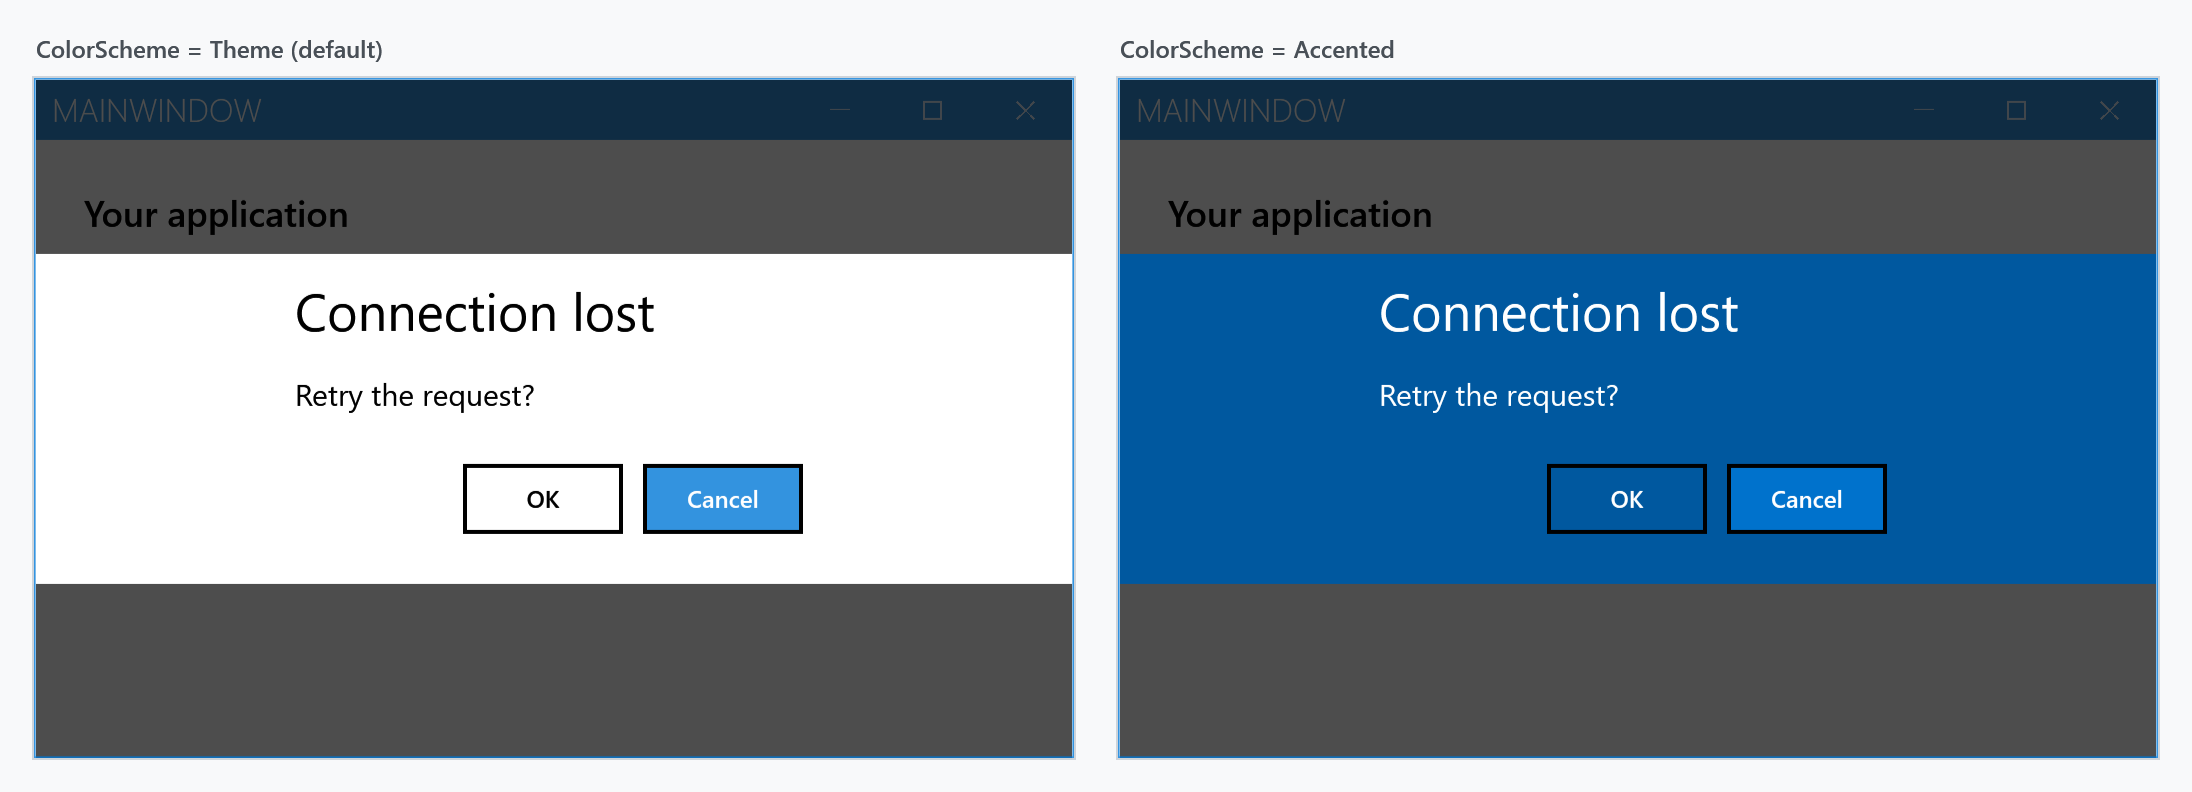This screenshot has width=2192, height=792.
Task: Maximize the left MainWindow
Action: pos(932,110)
